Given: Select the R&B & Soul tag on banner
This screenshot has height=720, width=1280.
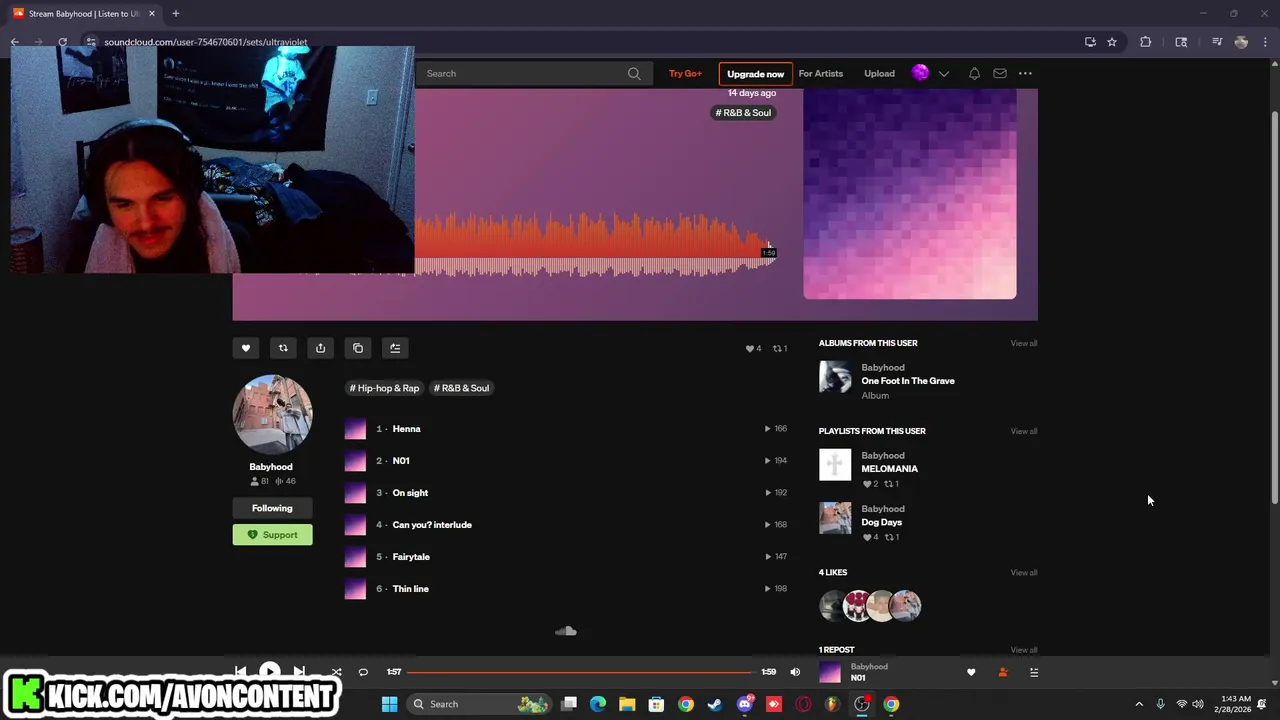Looking at the screenshot, I should [x=743, y=113].
